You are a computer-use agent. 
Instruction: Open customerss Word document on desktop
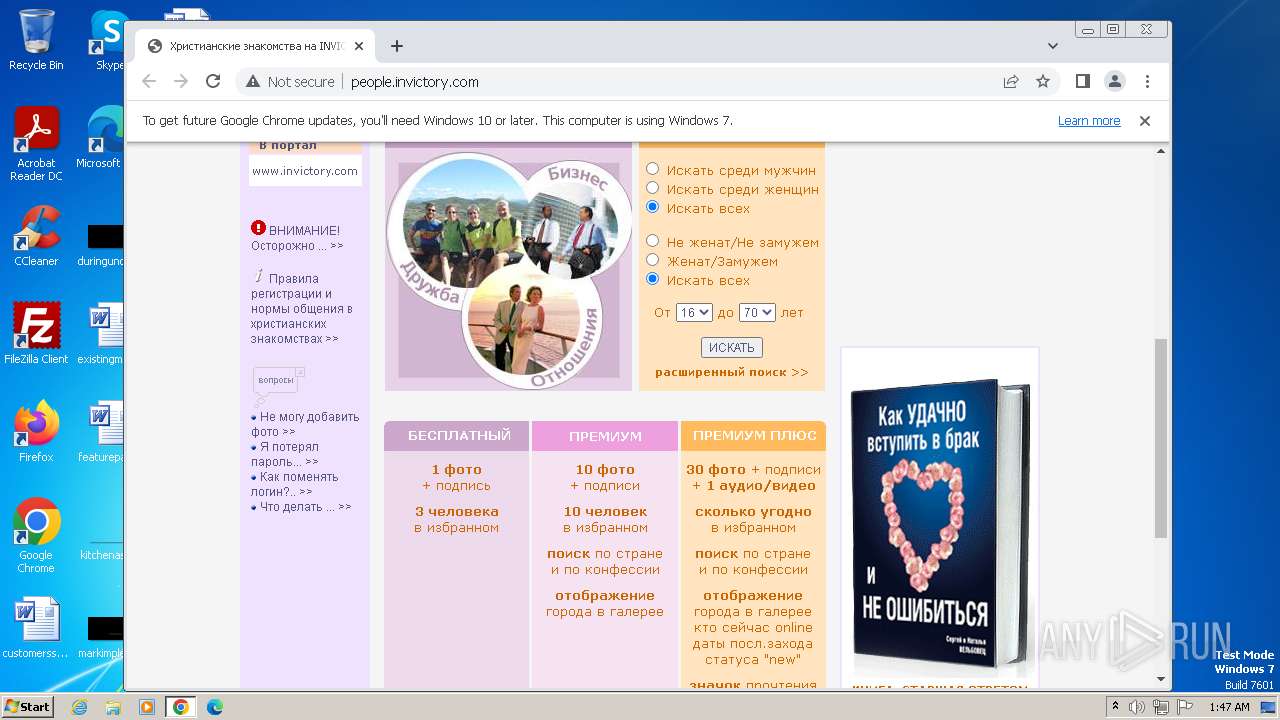click(x=36, y=628)
